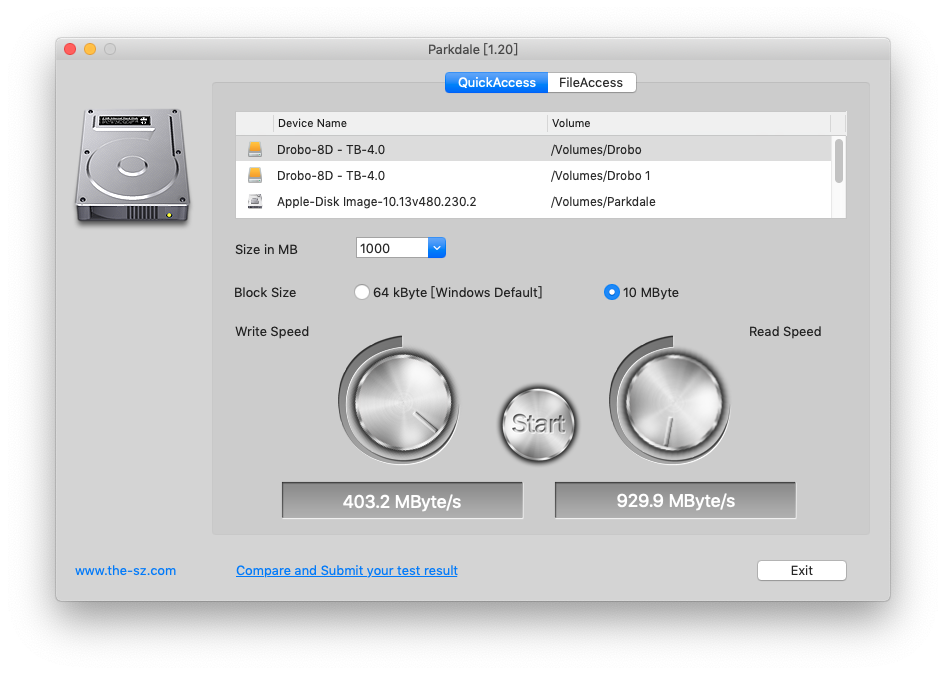Select the QuickAccess tab
This screenshot has height=675, width=946.
click(497, 83)
